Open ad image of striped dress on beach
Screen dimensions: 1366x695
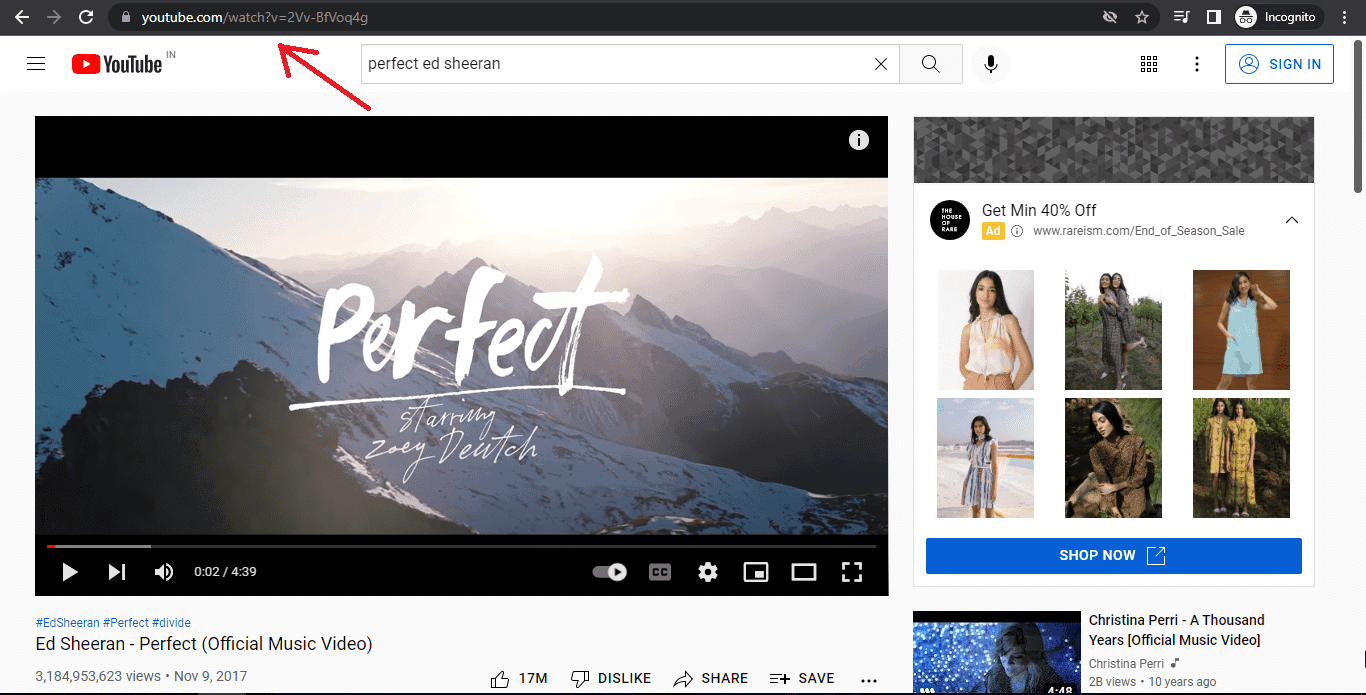(x=986, y=458)
